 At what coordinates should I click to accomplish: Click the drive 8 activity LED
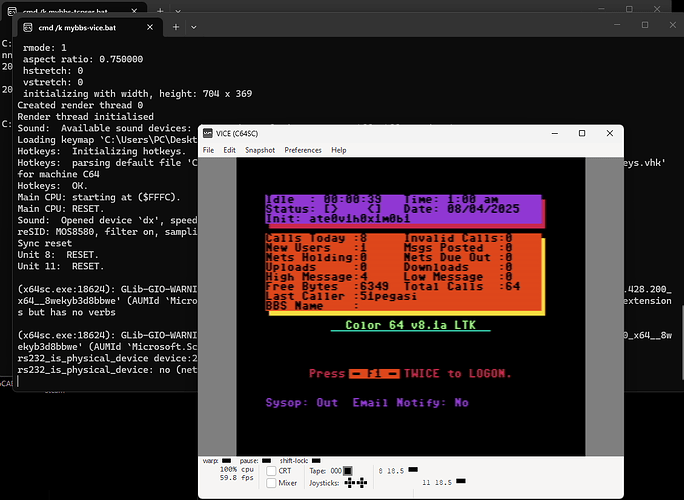413,469
